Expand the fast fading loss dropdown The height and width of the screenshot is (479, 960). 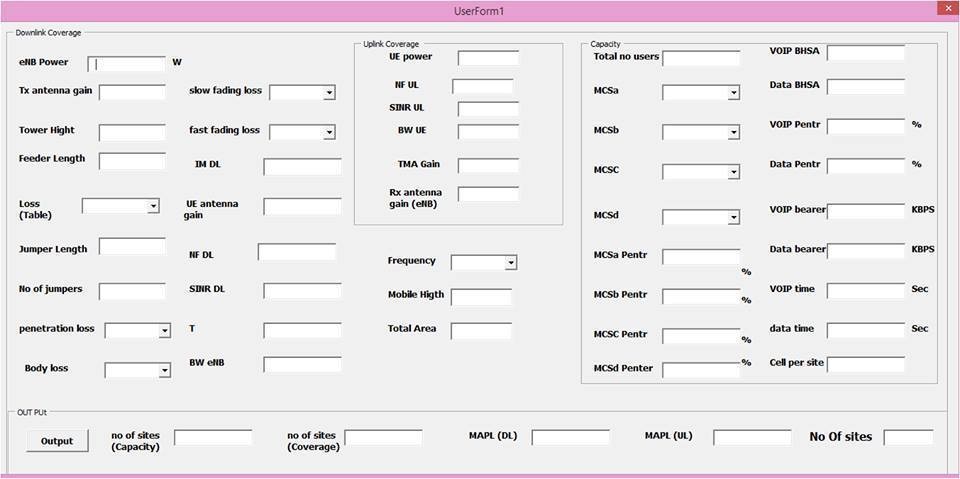tap(329, 132)
